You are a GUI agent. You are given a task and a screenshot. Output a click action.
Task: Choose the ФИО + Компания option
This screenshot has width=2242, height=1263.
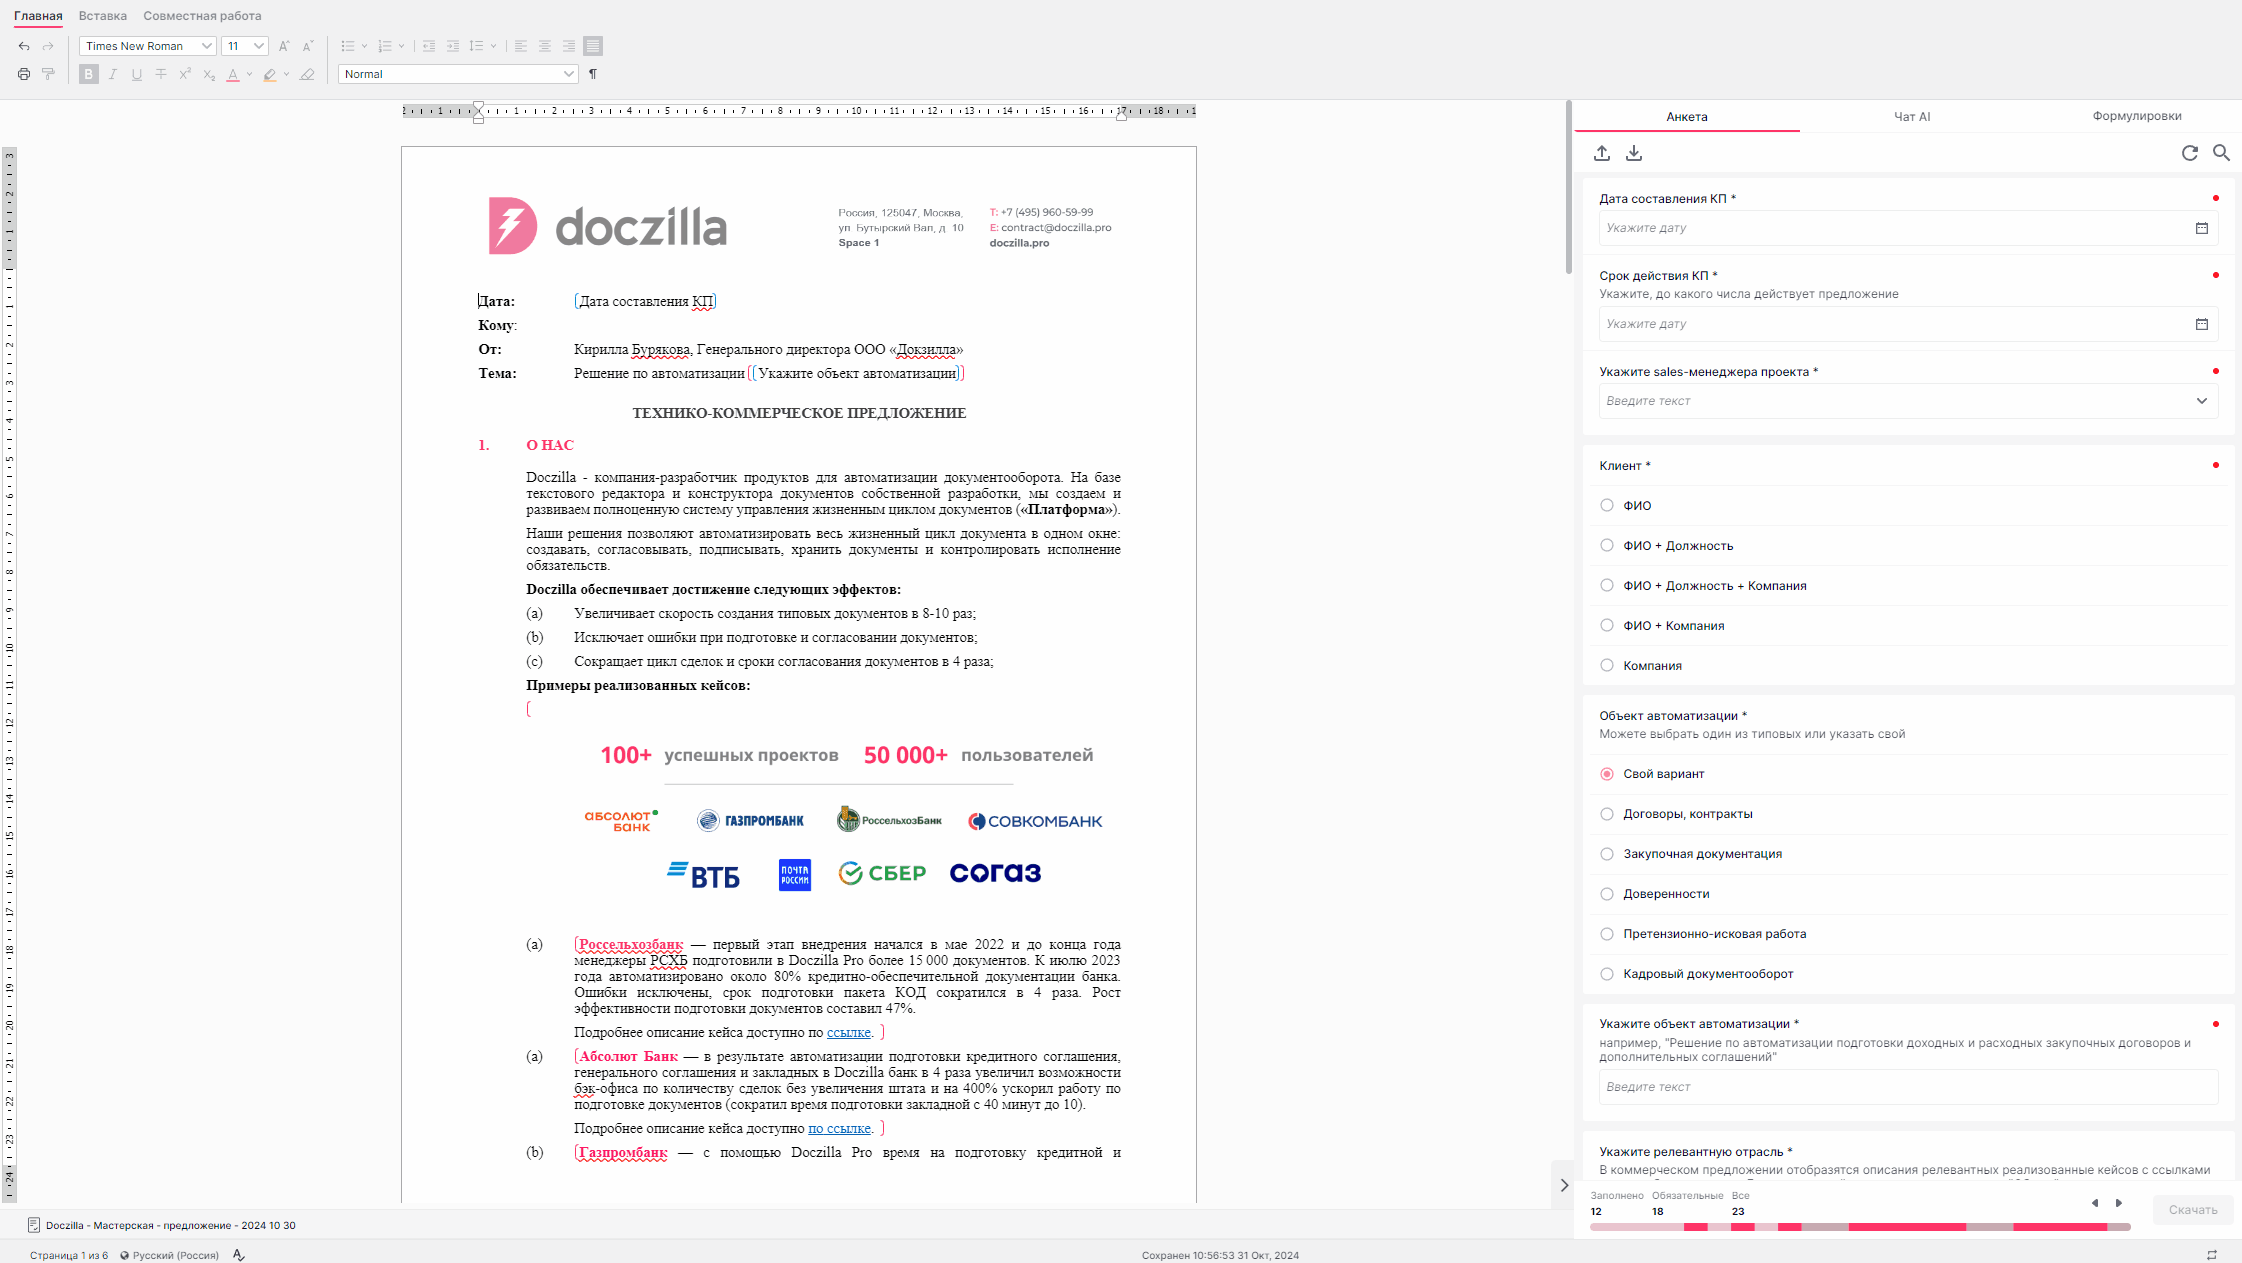[1607, 626]
